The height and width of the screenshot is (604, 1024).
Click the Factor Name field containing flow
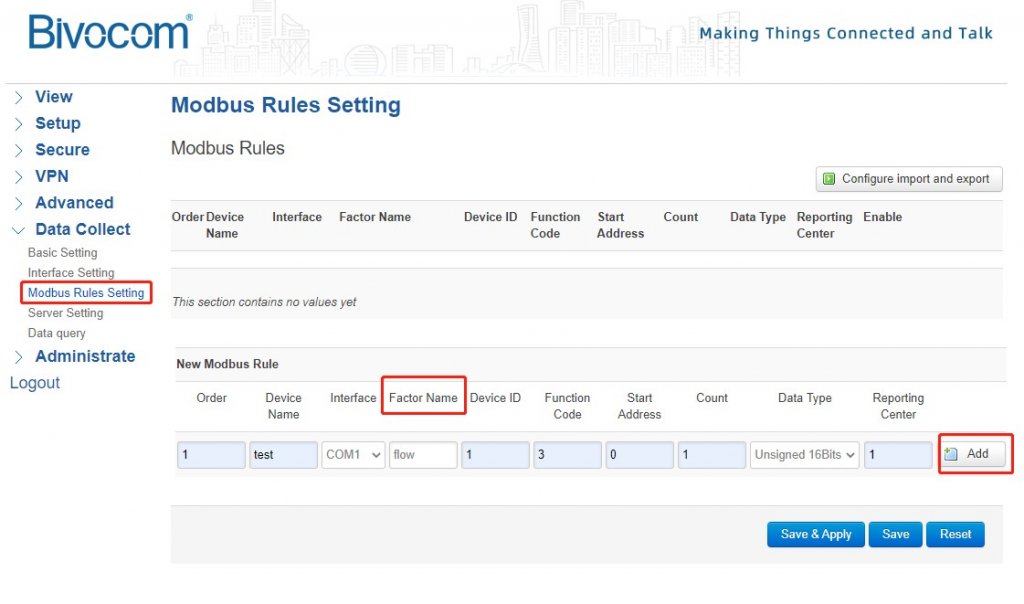422,454
